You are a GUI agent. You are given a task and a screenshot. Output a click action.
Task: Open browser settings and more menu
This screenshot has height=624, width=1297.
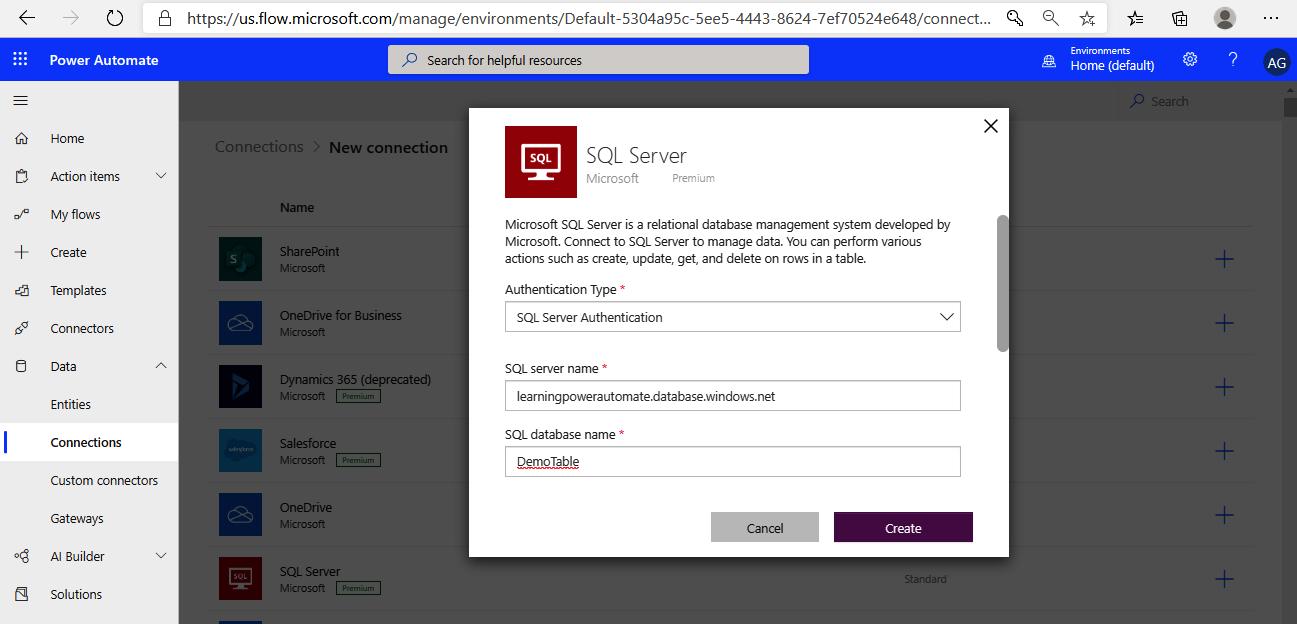[x=1271, y=18]
